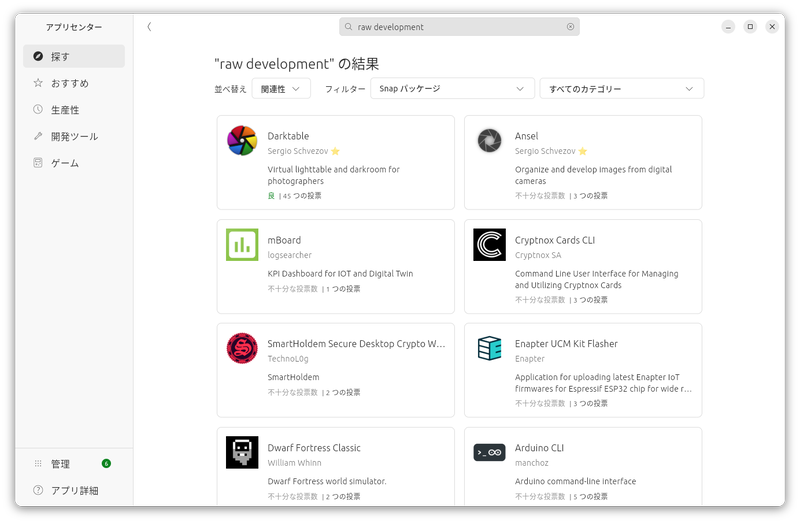The image size is (800, 523).
Task: Click the star icon beside おすすめ
Action: [x=38, y=83]
